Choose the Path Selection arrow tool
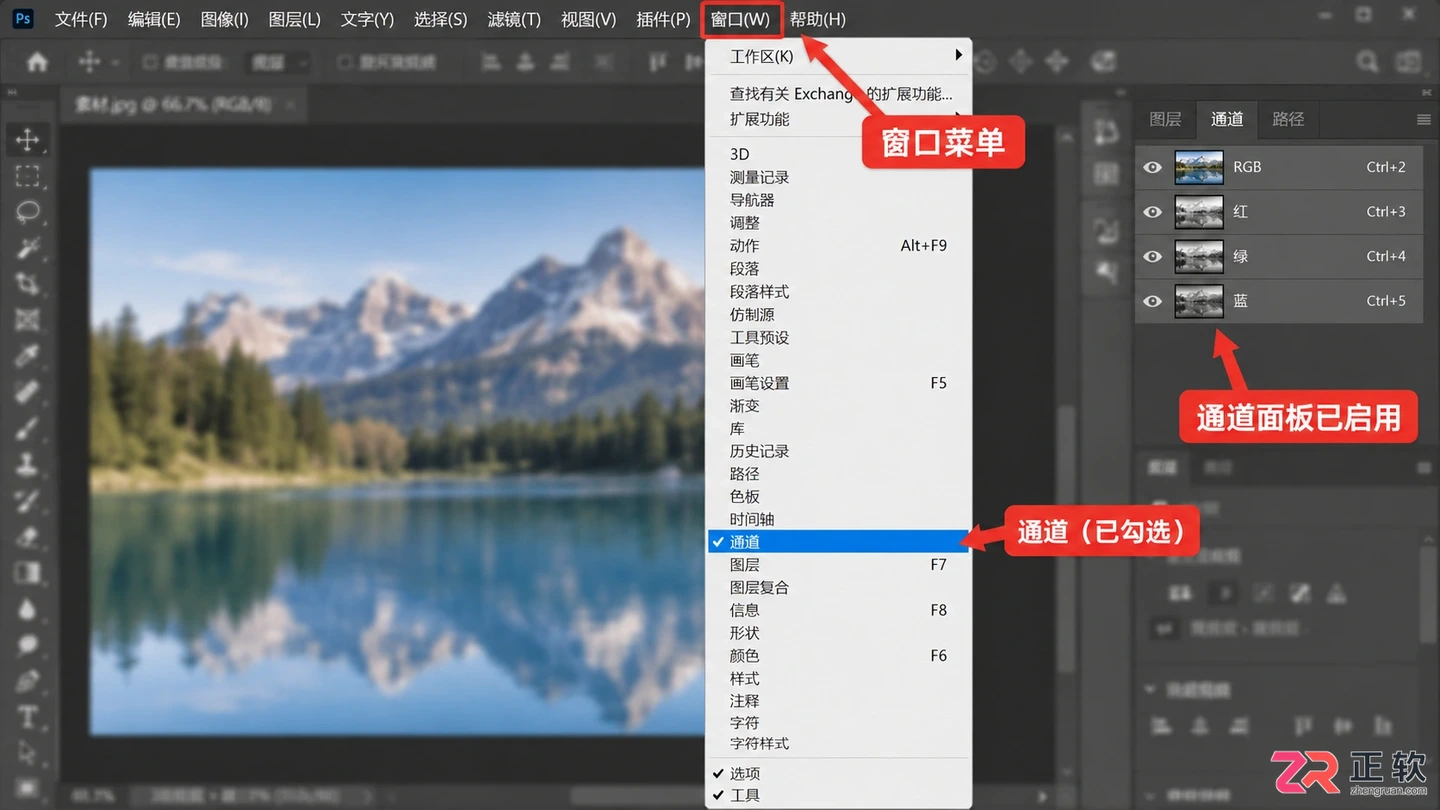The width and height of the screenshot is (1440, 810). click(27, 752)
